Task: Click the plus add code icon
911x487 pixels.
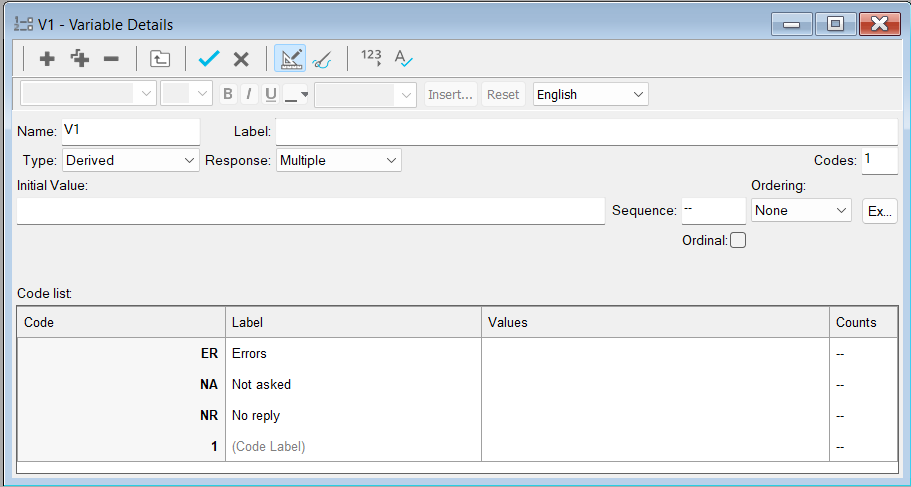Action: 47,59
